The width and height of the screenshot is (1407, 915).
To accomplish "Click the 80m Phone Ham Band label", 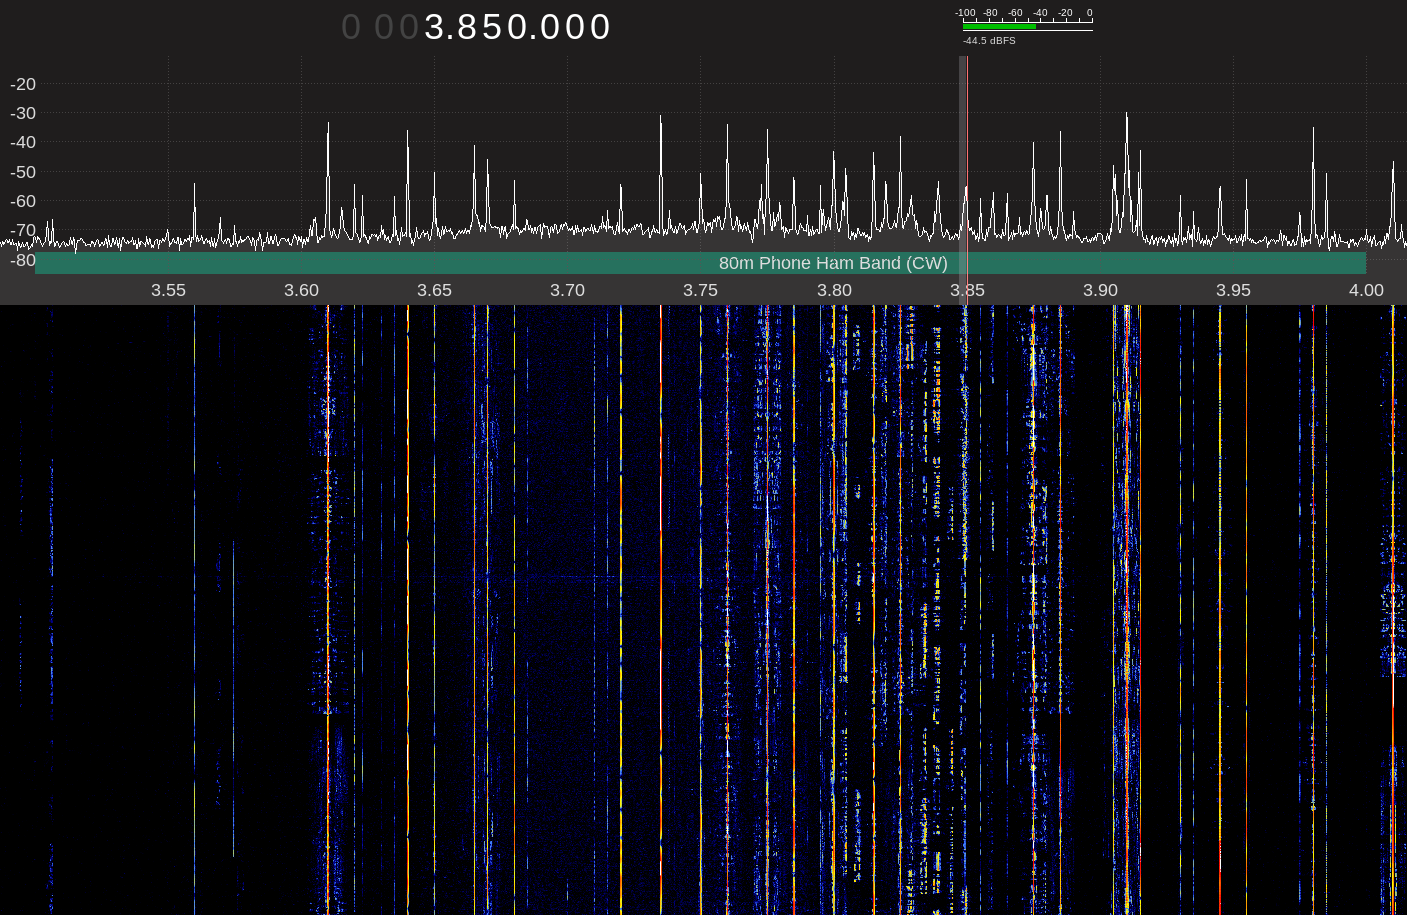I will tap(832, 263).
